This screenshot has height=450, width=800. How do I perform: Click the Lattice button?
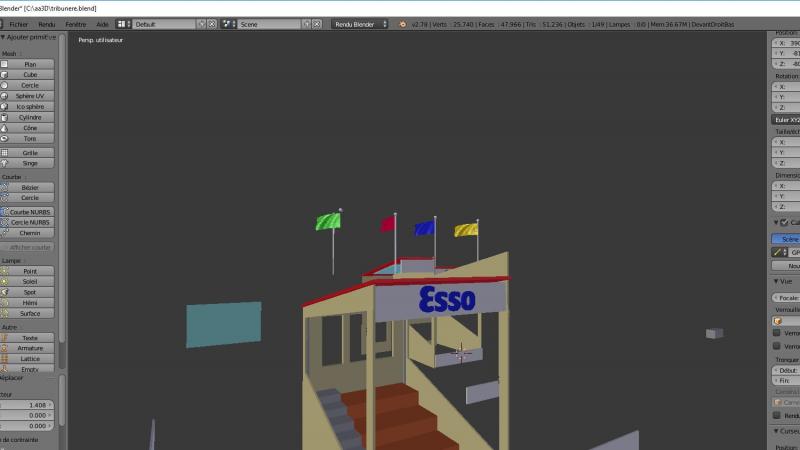30,358
